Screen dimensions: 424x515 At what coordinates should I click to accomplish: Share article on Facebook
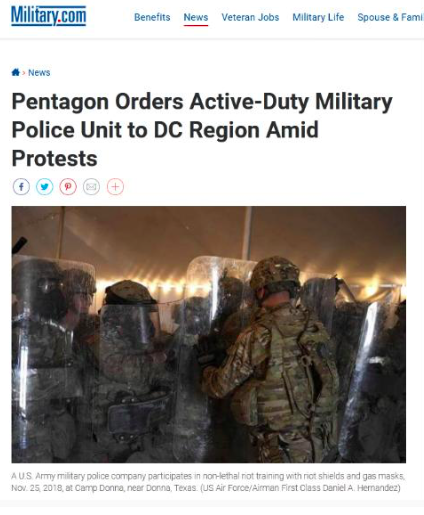click(21, 187)
